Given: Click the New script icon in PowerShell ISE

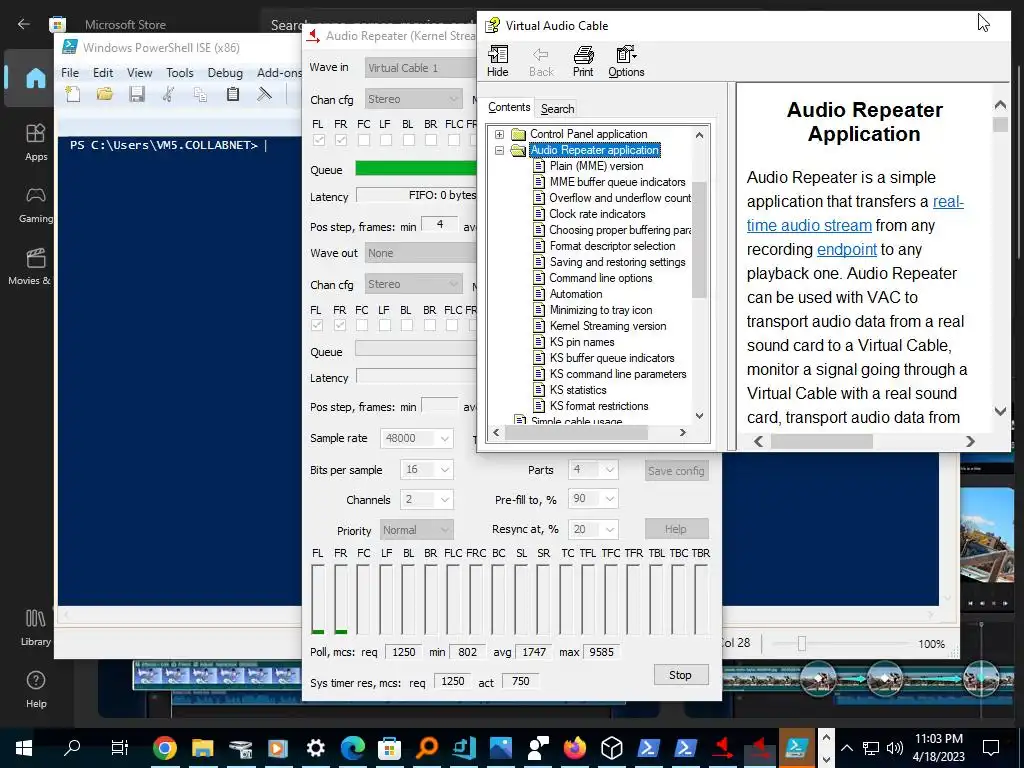Looking at the screenshot, I should [x=73, y=95].
